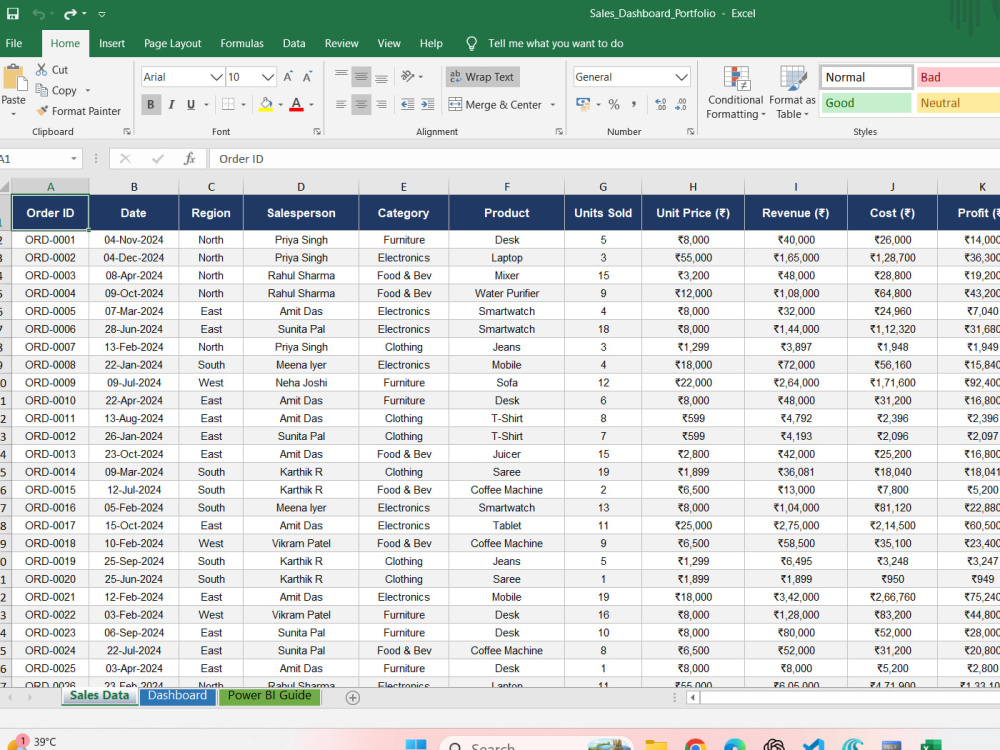1000x750 pixels.
Task: Increase font size with larger A icon
Action: click(288, 77)
